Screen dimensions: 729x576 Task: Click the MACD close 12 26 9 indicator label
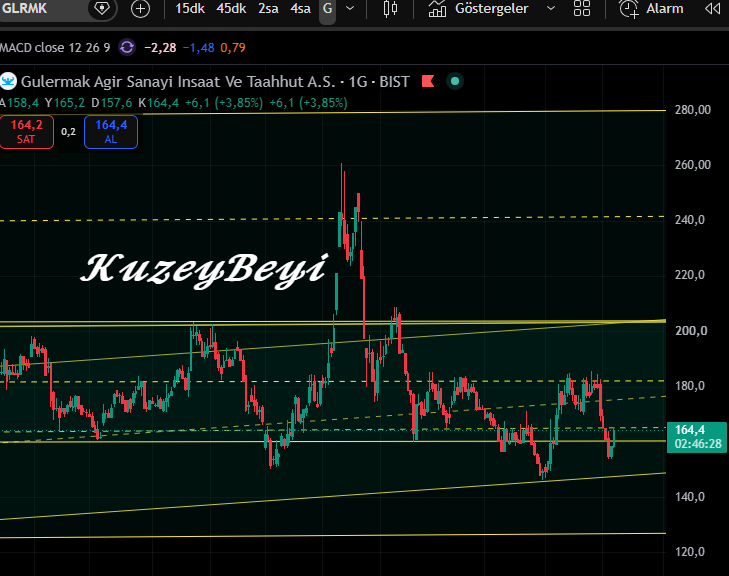tap(55, 48)
